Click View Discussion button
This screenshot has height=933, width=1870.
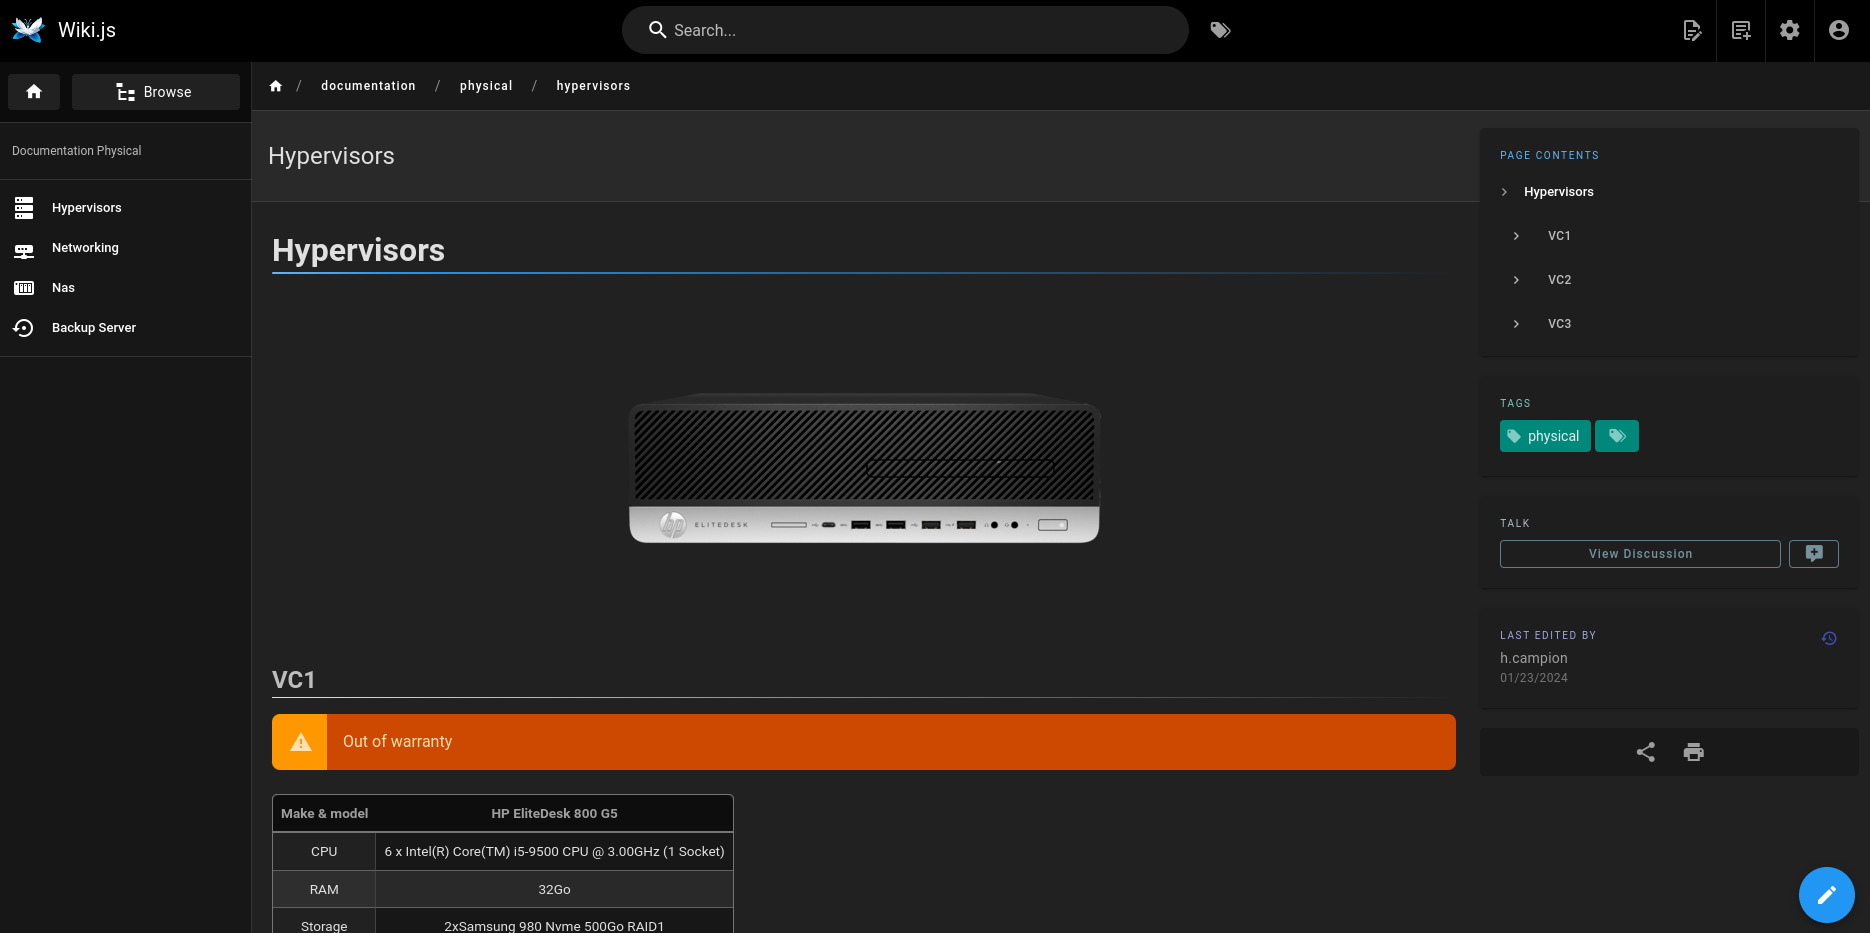[1640, 554]
